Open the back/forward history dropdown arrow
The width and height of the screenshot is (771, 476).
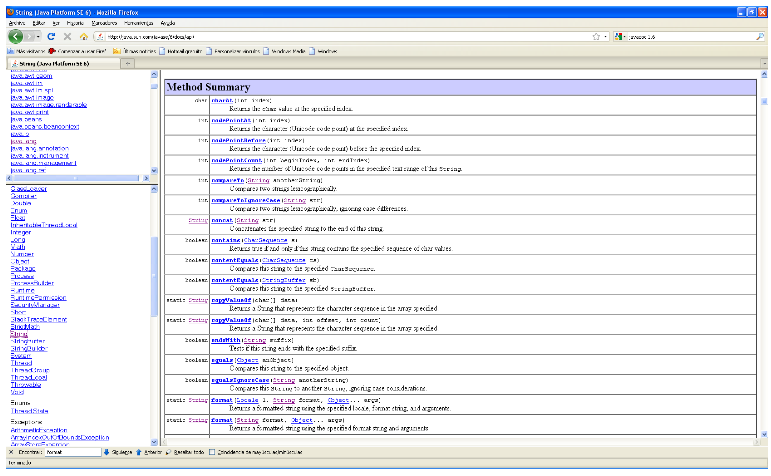[x=37, y=35]
